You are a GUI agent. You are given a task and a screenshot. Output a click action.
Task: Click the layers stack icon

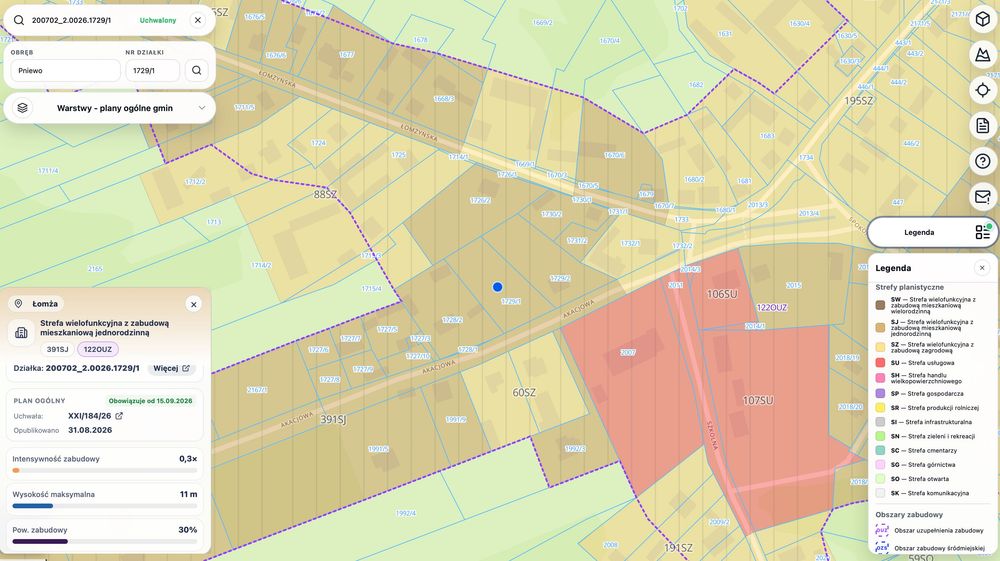22,108
